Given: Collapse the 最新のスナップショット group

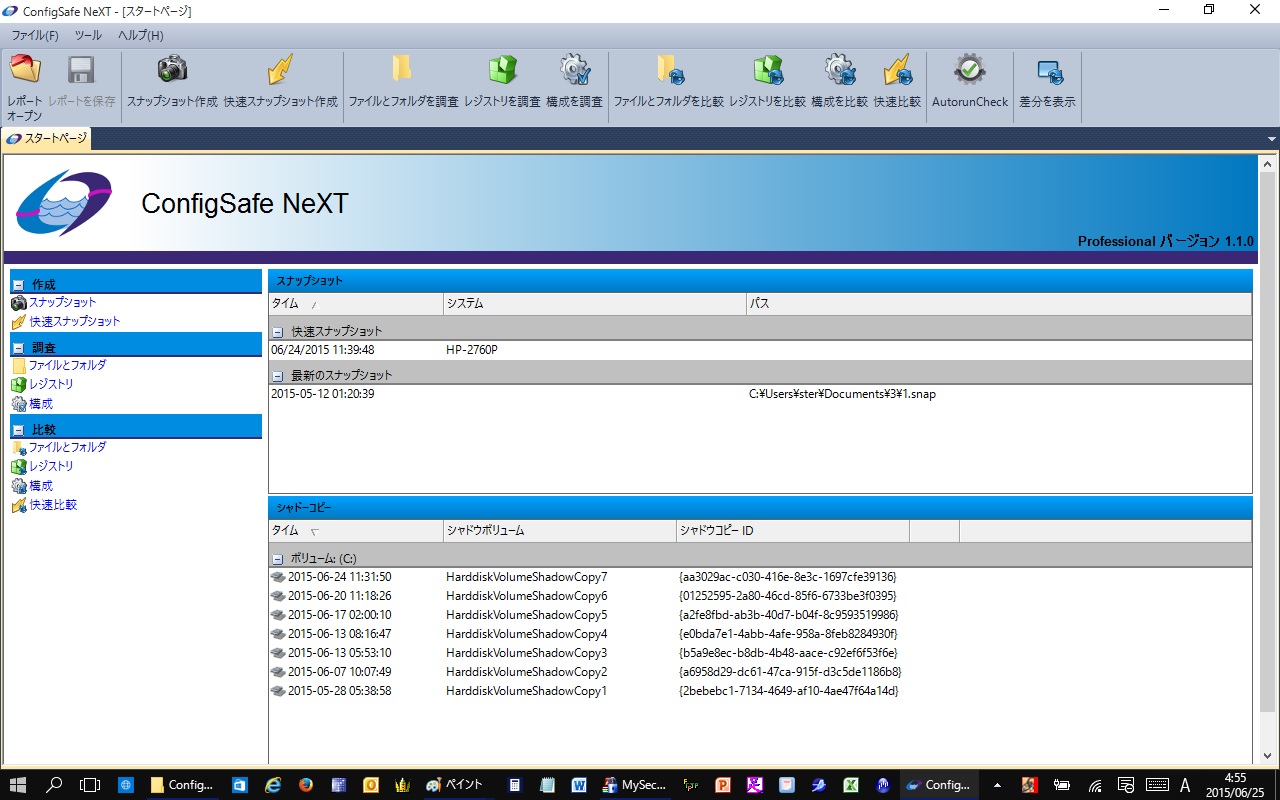Looking at the screenshot, I should coord(277,376).
